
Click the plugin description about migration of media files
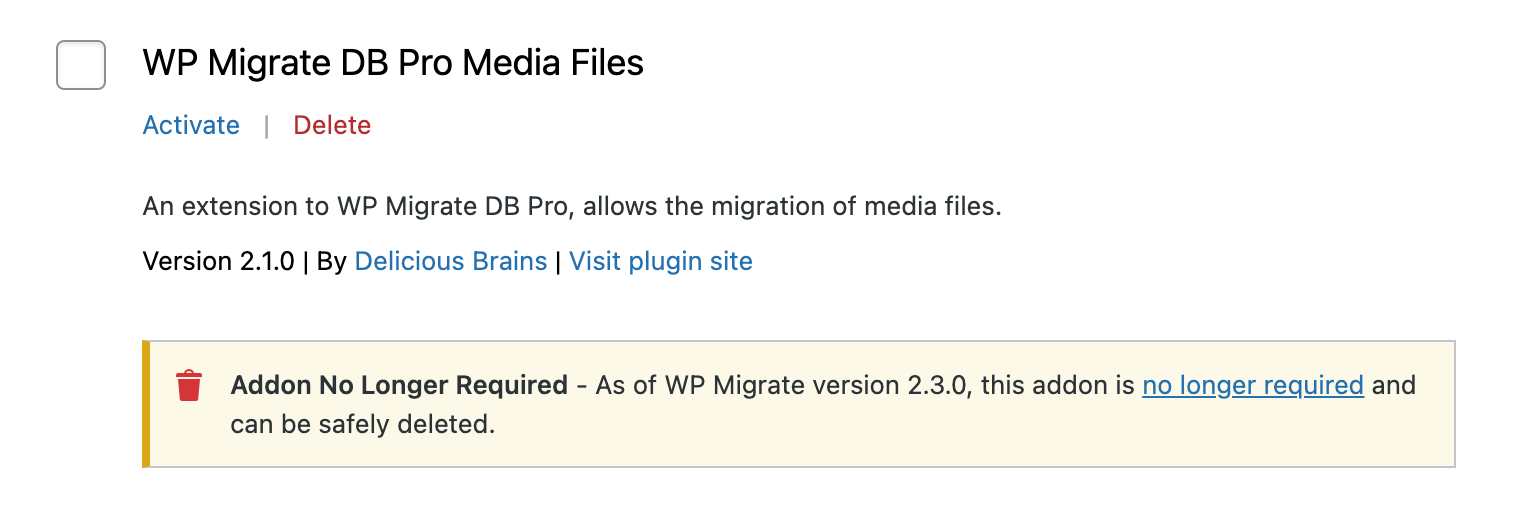tap(572, 207)
